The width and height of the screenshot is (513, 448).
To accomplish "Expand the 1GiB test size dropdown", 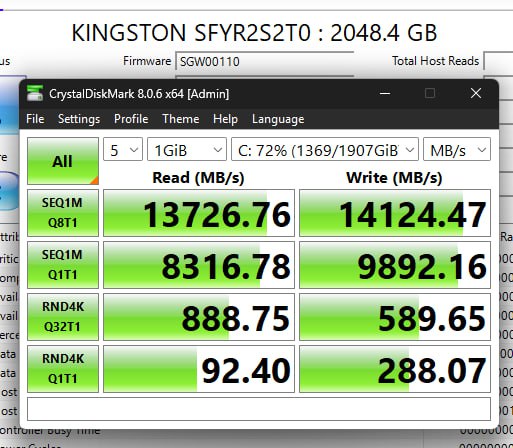I will coord(187,149).
